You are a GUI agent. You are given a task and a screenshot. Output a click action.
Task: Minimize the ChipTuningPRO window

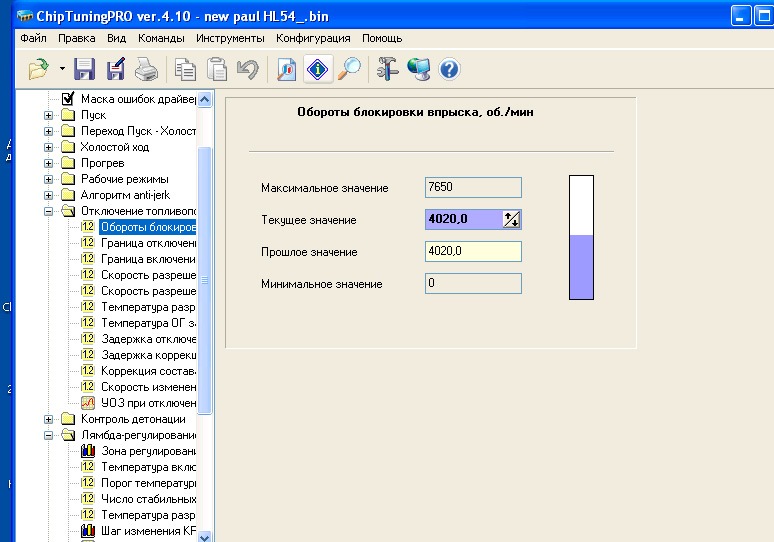[x=740, y=16]
